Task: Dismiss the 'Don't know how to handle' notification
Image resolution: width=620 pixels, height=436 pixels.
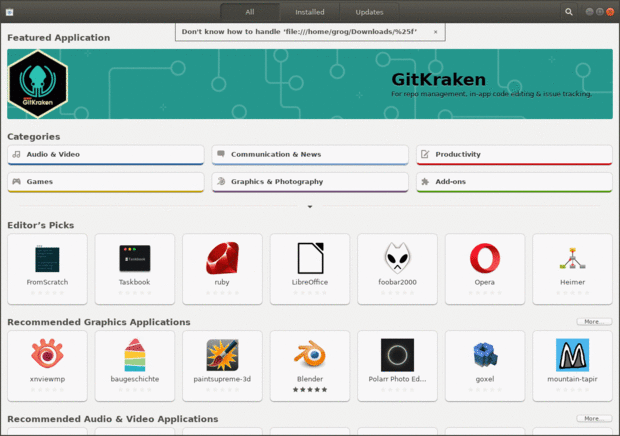Action: (435, 31)
